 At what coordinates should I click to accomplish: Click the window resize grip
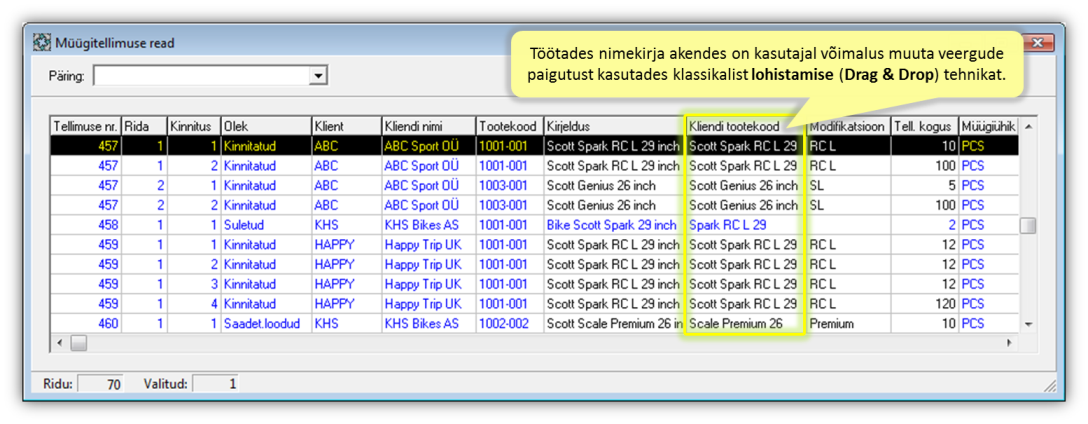pos(1051,385)
